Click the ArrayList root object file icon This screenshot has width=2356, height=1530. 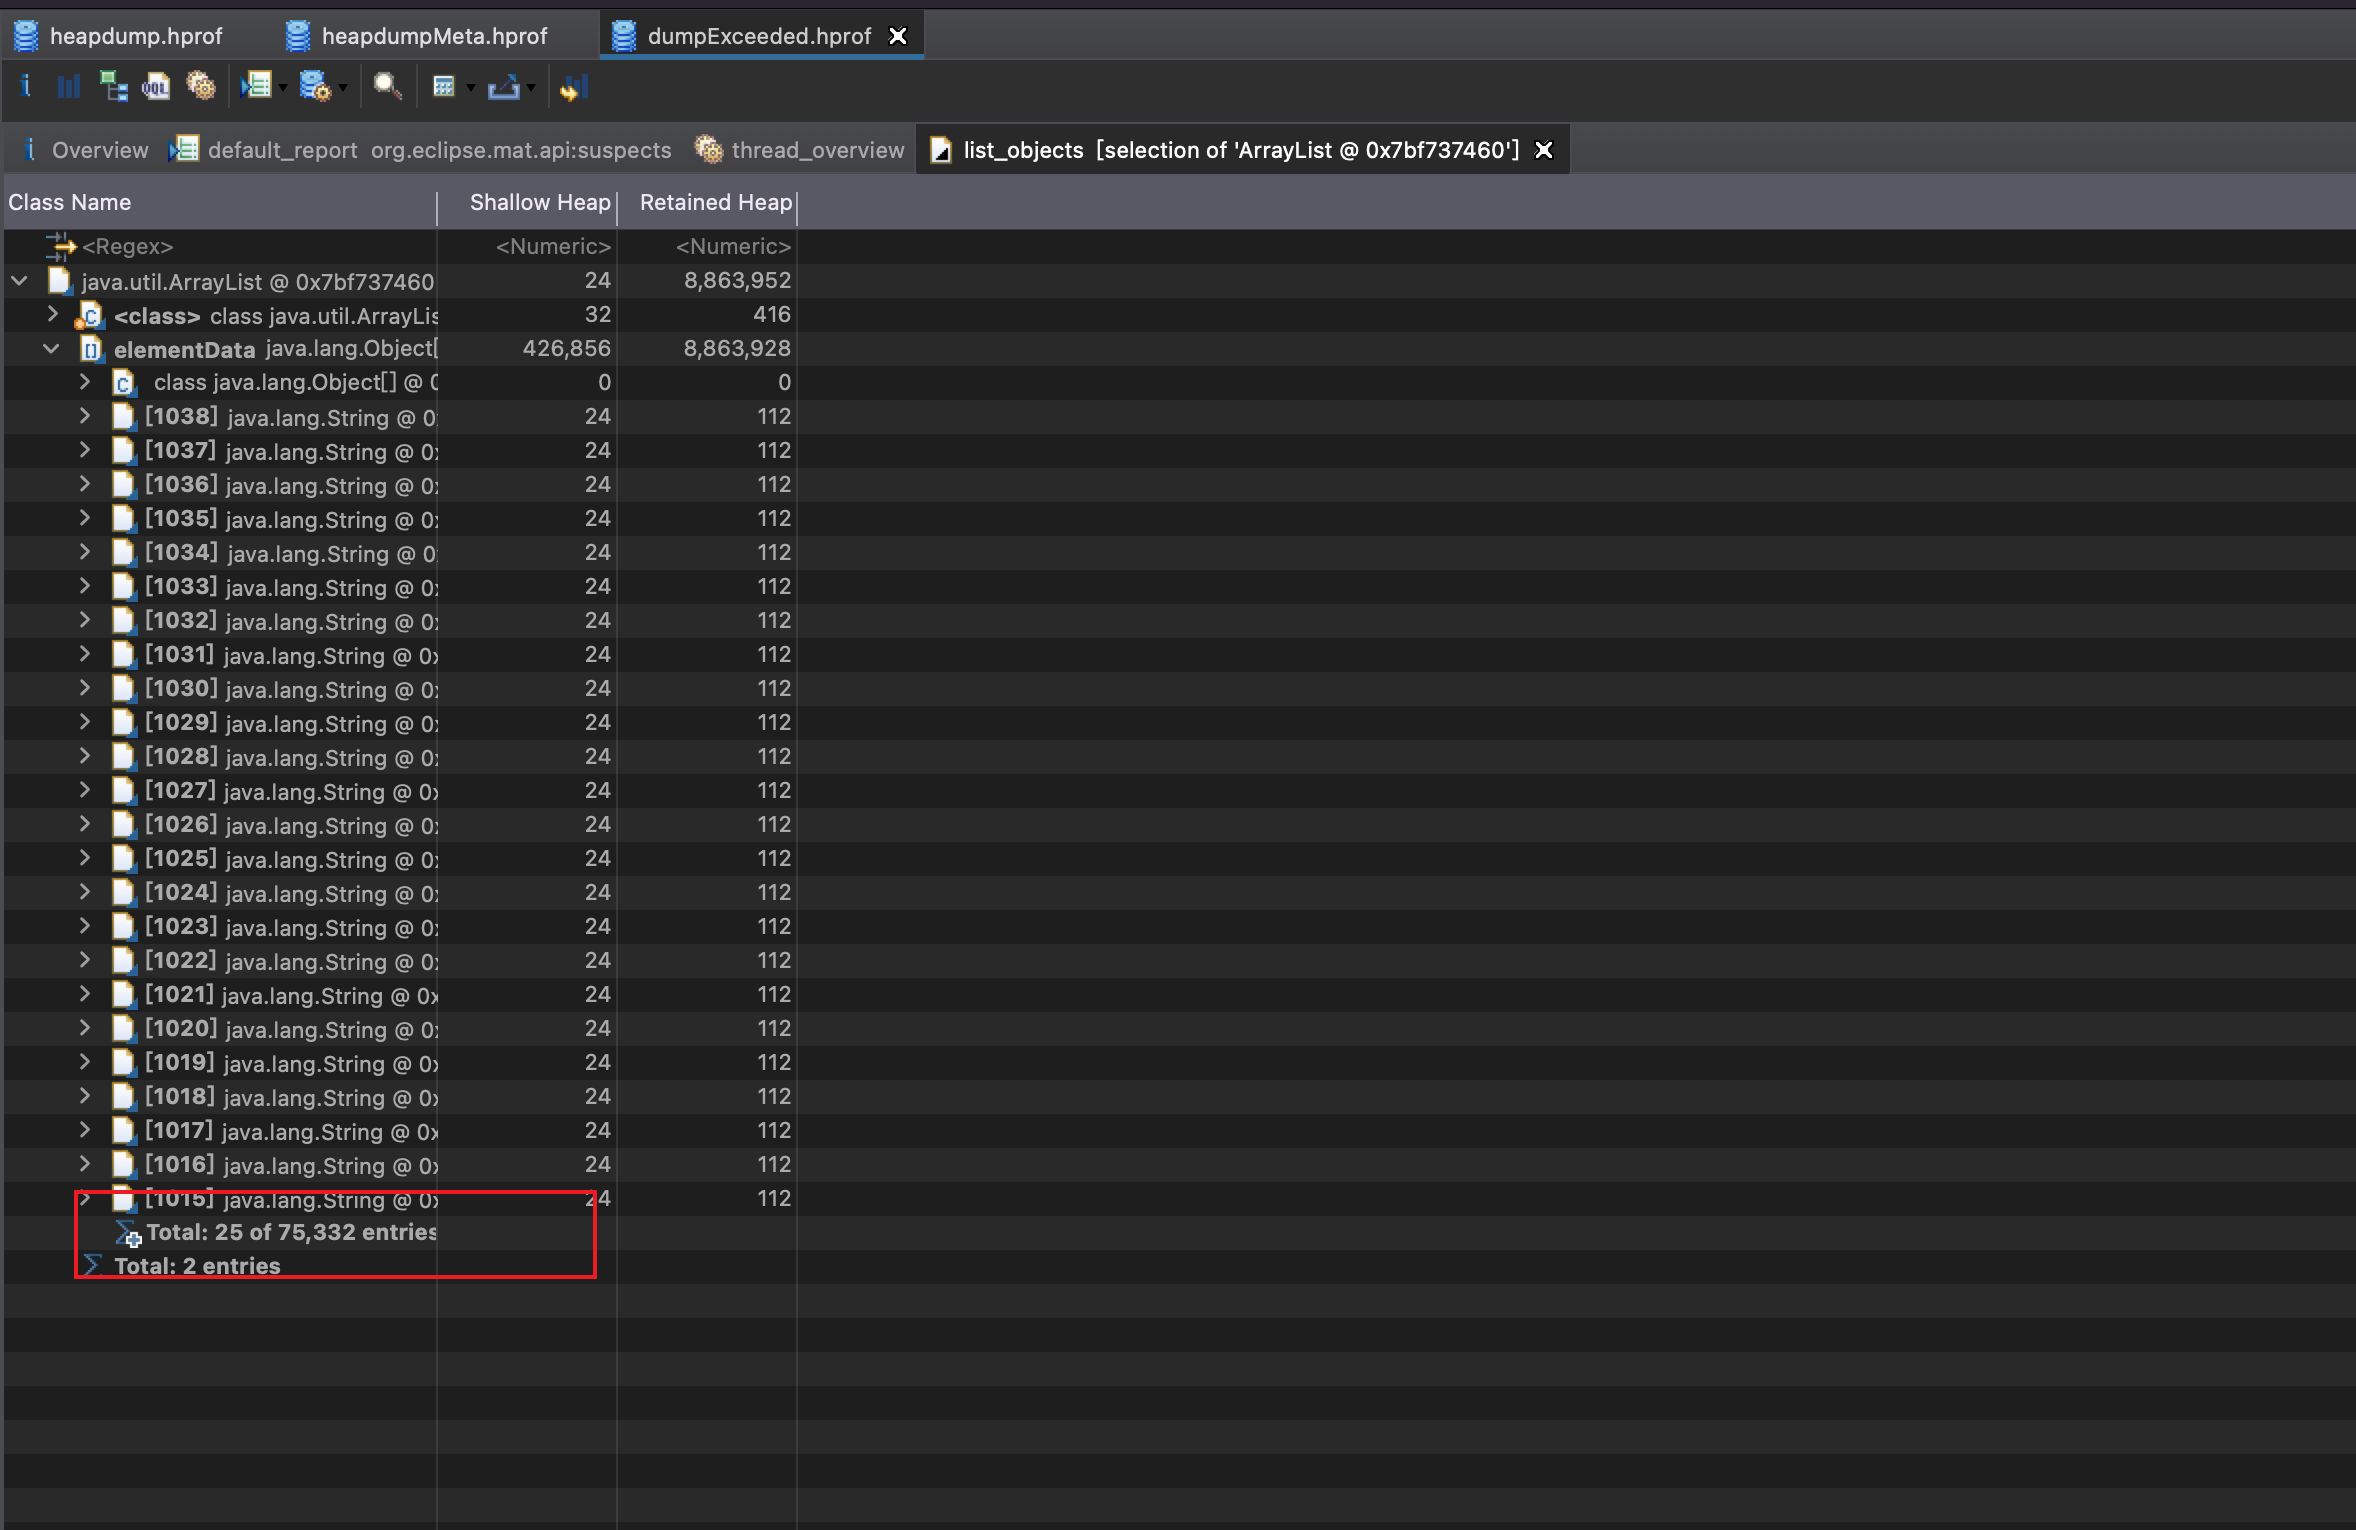pos(60,282)
